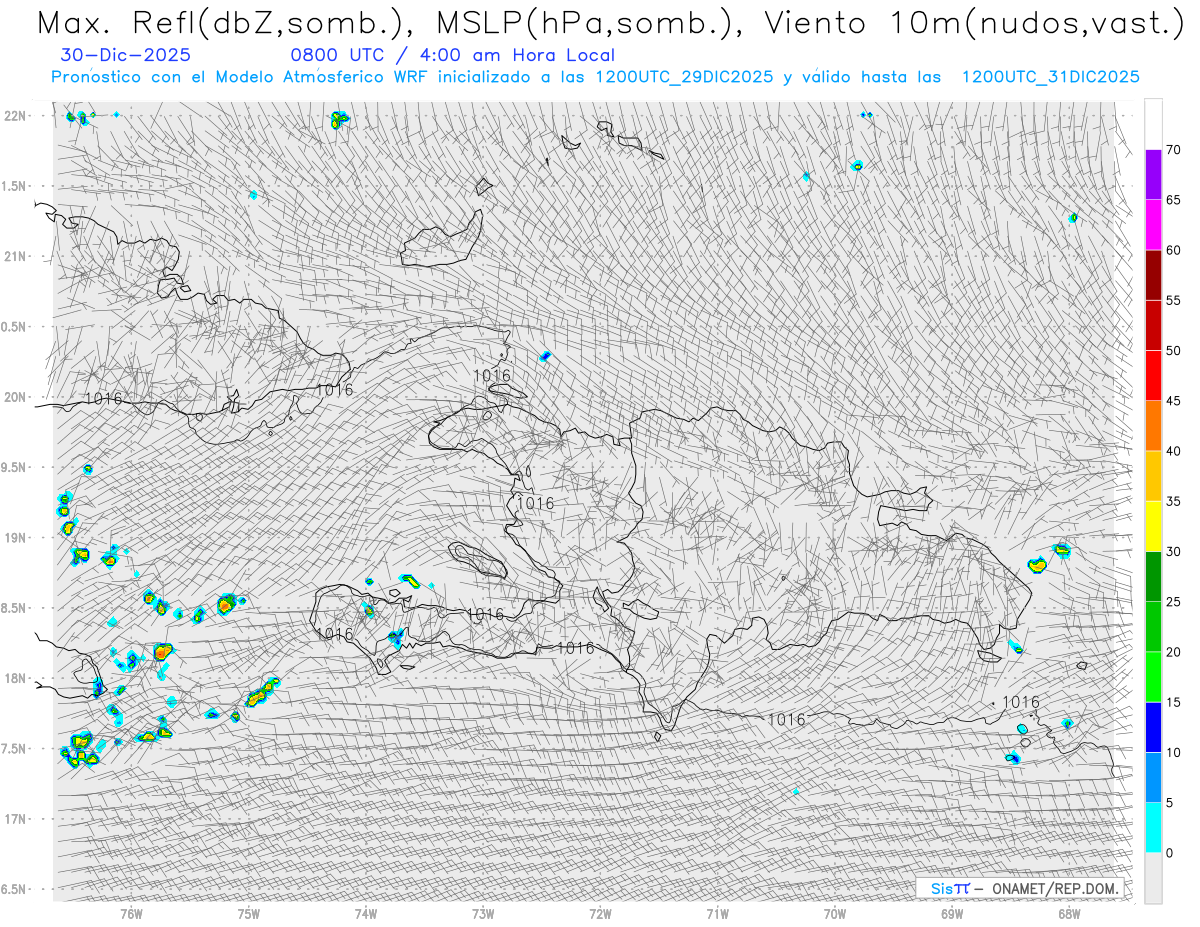This screenshot has height=927, width=1200.
Task: Select the yellow 30-35 dBZ colorbar segment
Action: tap(1153, 526)
